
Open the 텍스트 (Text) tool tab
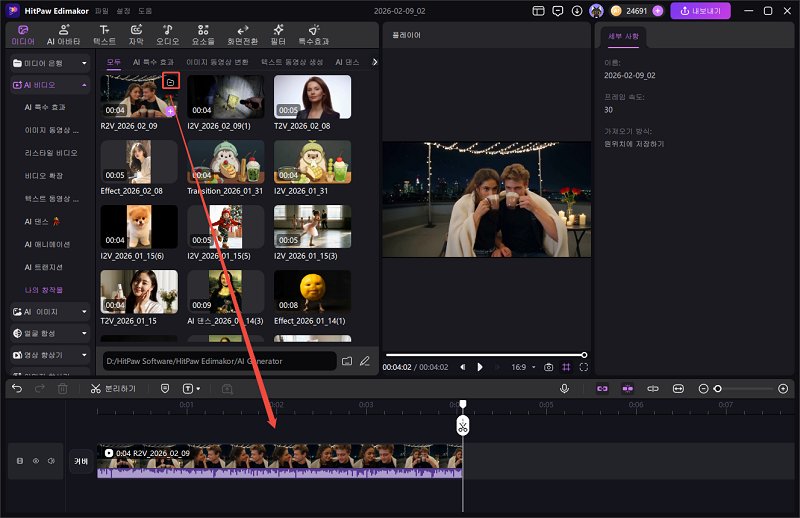click(104, 35)
